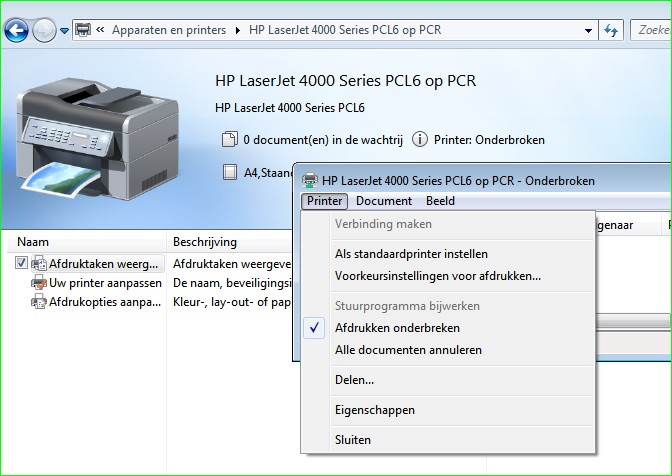672x476 pixels.
Task: Click the Eigenaar column header in queue window
Action: click(x=627, y=225)
